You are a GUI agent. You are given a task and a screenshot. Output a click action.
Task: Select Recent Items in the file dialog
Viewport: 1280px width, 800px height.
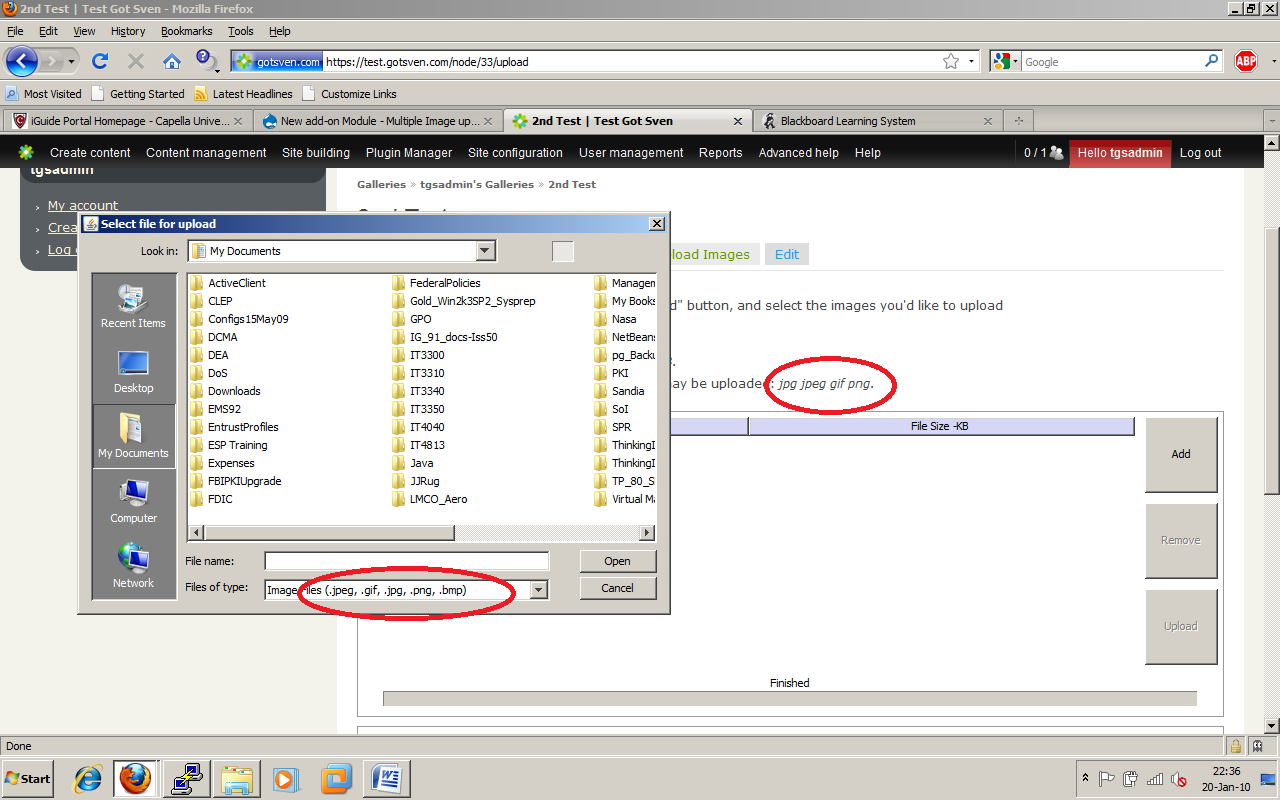click(133, 306)
